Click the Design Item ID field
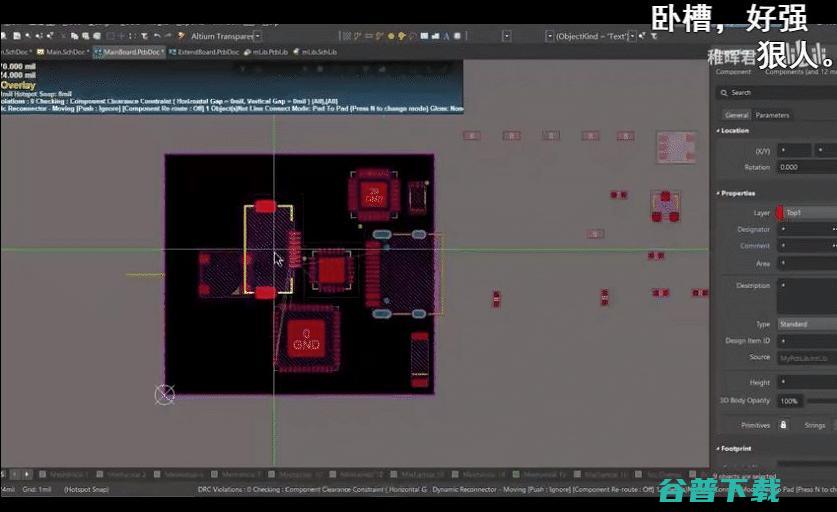Viewport: 837px width, 512px height. (807, 340)
